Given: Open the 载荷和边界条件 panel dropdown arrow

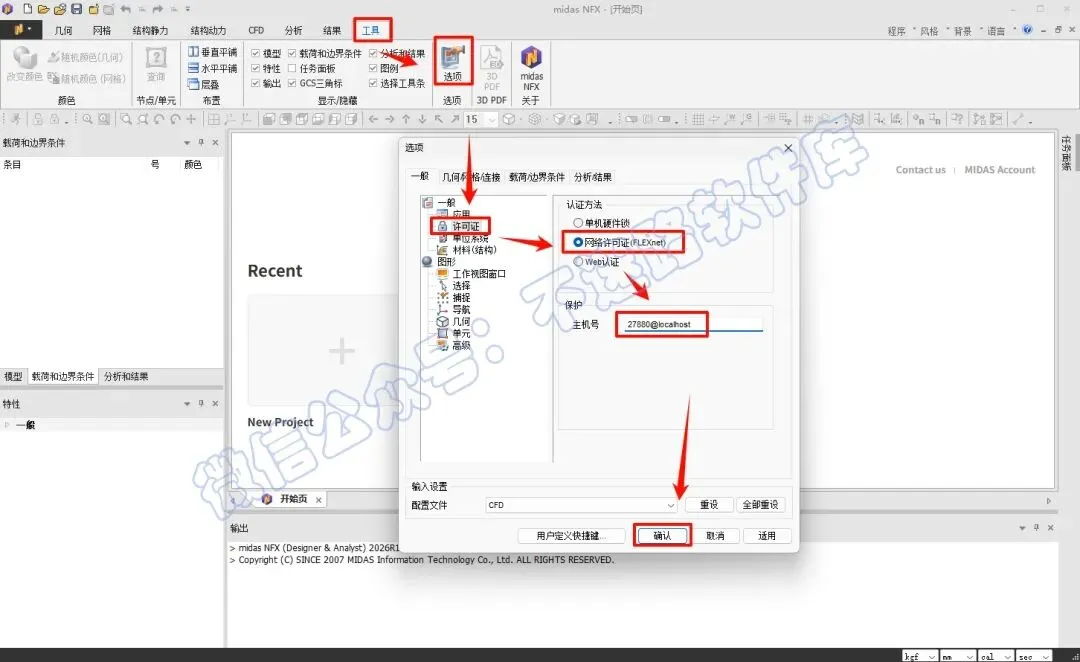Looking at the screenshot, I should [x=187, y=143].
